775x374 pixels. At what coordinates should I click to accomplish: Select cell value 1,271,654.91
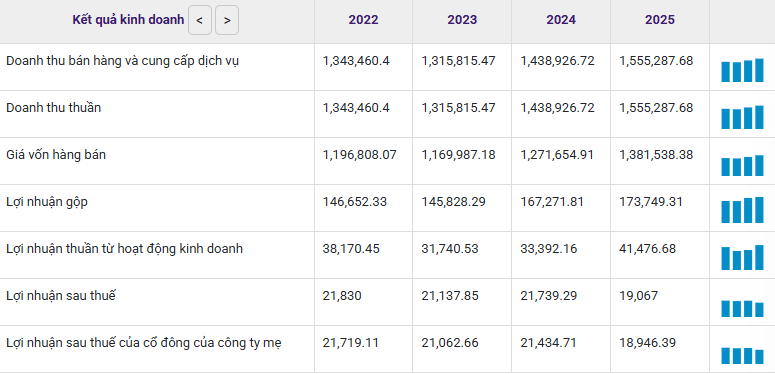click(x=558, y=155)
